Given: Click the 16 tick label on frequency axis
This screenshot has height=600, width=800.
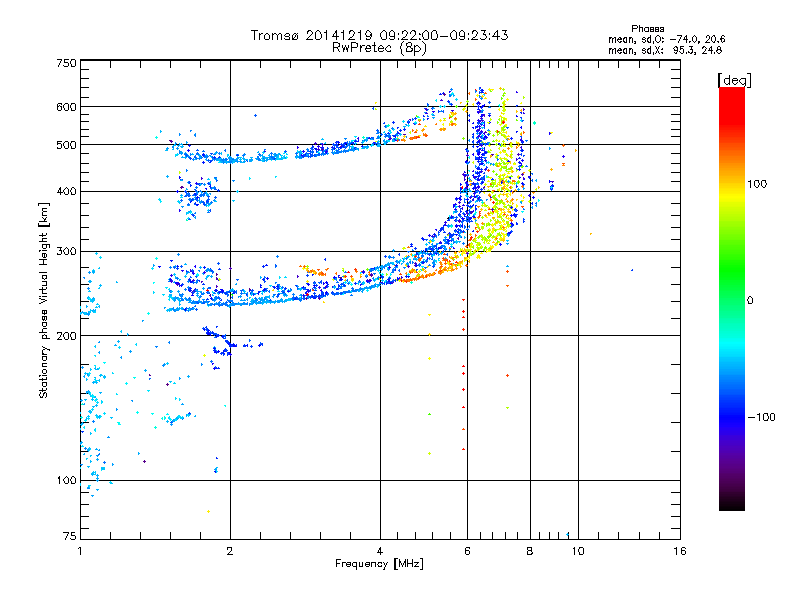Looking at the screenshot, I should pyautogui.click(x=680, y=551).
